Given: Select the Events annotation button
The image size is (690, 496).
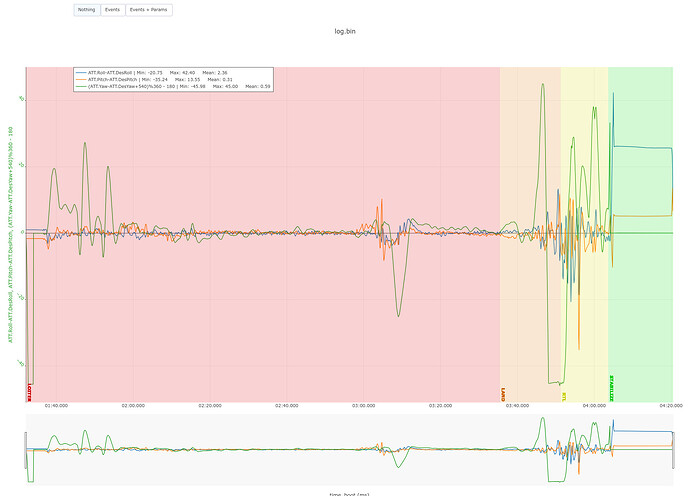Looking at the screenshot, I should pos(113,10).
